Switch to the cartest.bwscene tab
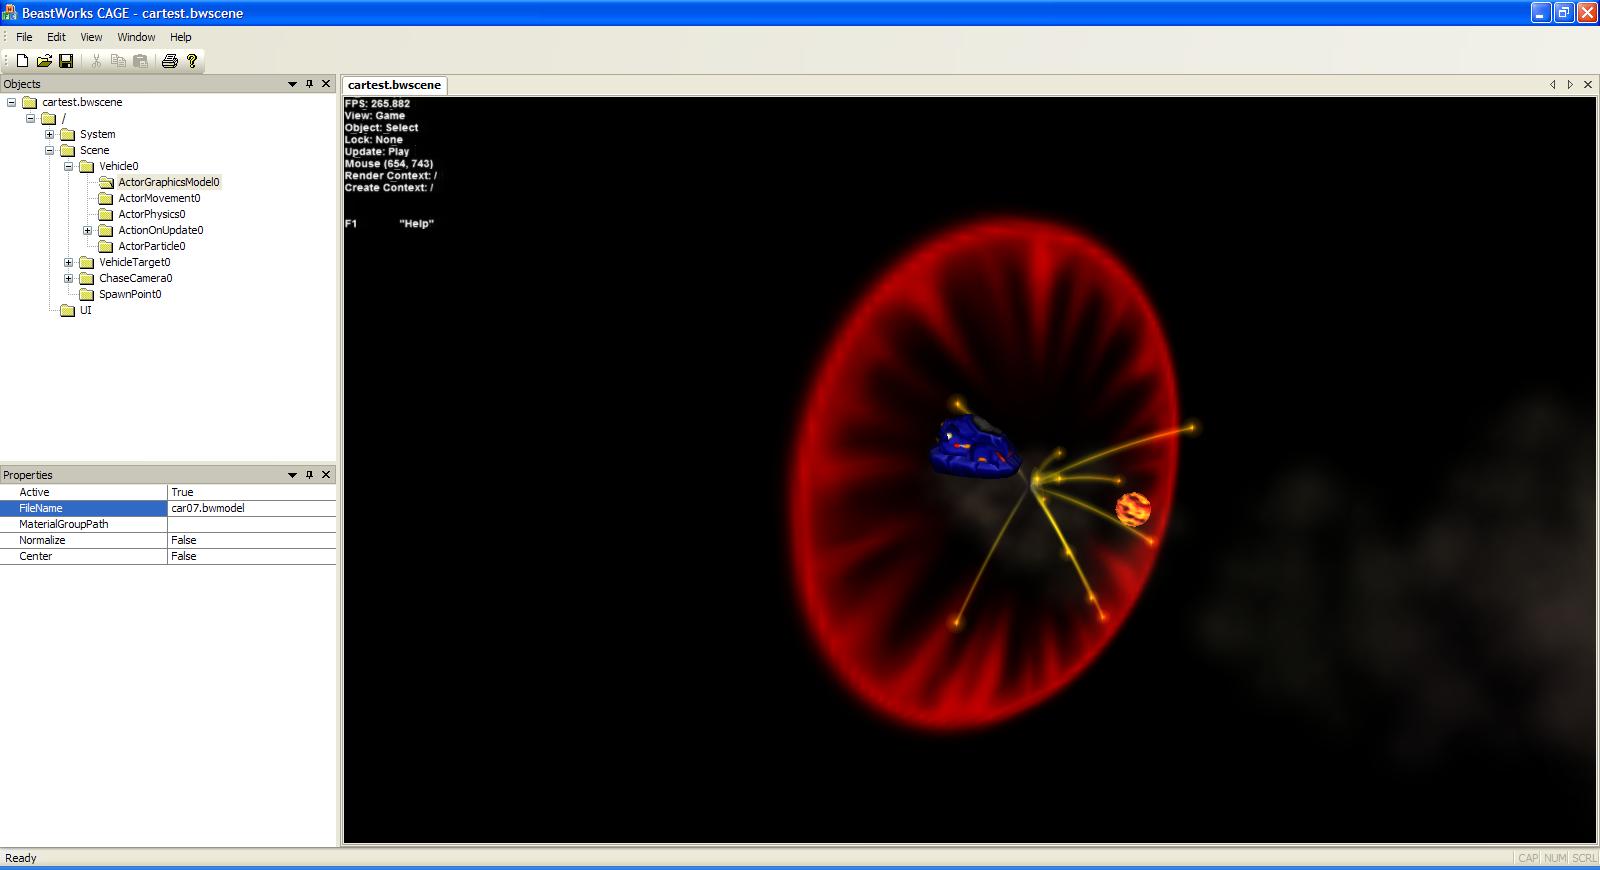 tap(394, 85)
